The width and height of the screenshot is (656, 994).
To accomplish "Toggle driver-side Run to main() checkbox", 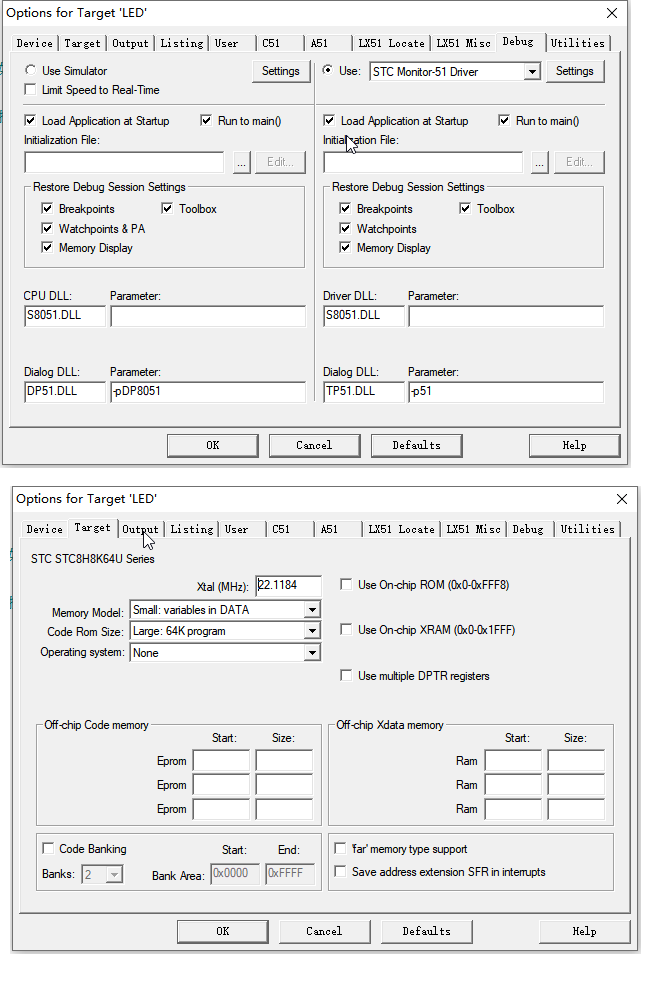I will point(505,120).
